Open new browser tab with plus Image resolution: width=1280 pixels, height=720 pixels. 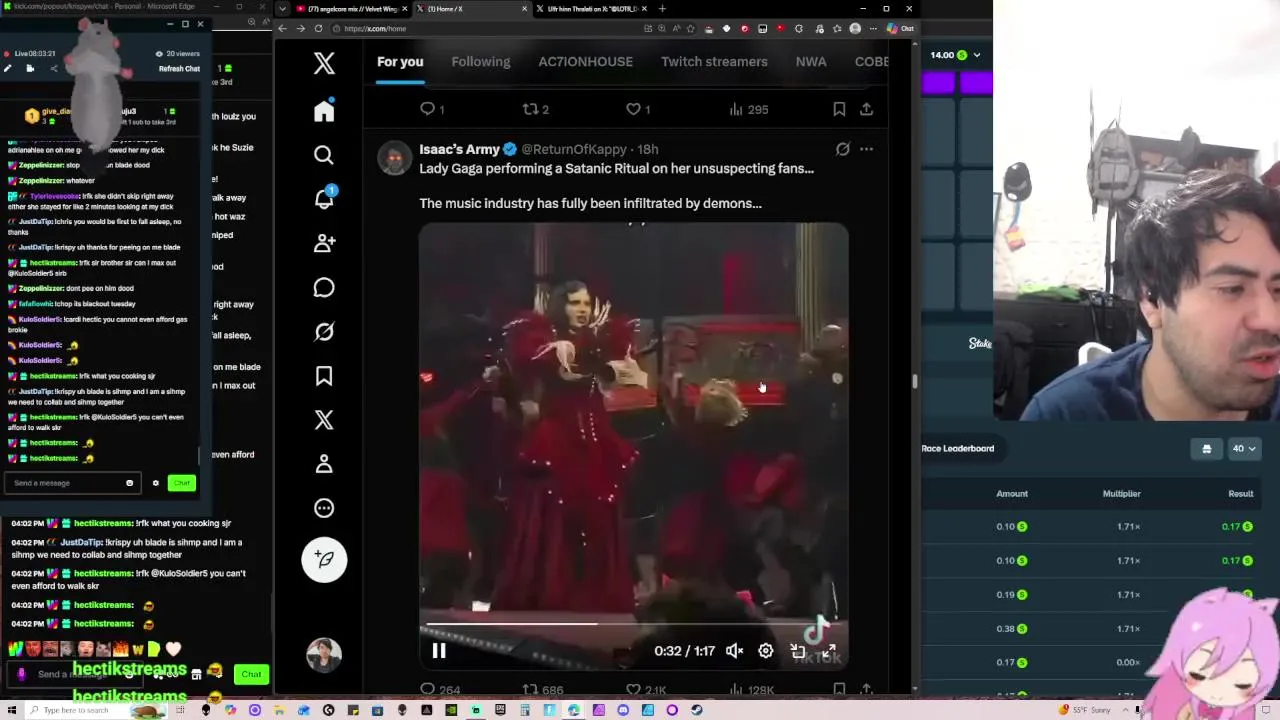point(662,9)
